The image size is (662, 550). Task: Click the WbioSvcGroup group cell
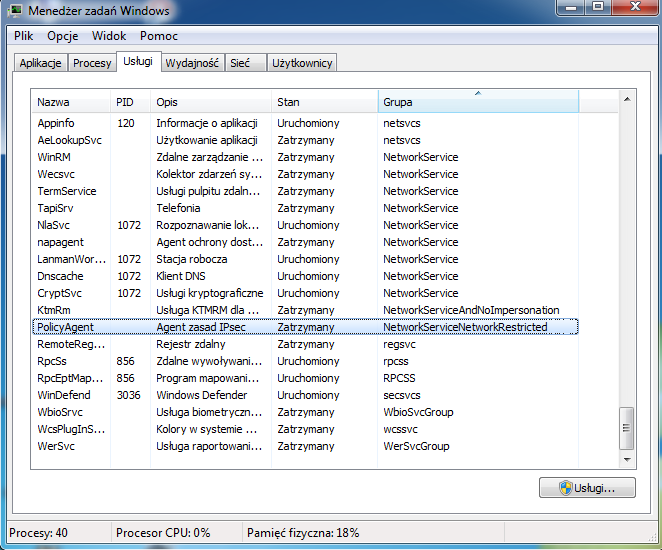pos(418,412)
